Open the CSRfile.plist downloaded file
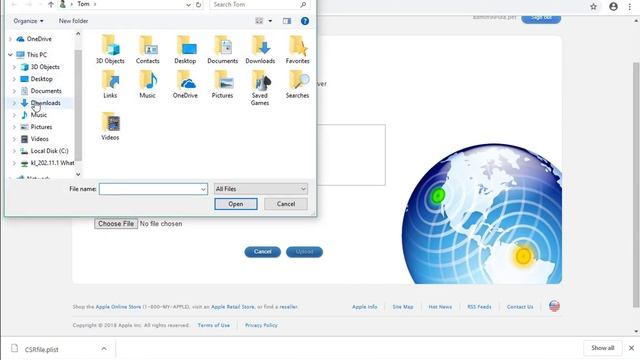This screenshot has width=640, height=360. click(x=42, y=349)
